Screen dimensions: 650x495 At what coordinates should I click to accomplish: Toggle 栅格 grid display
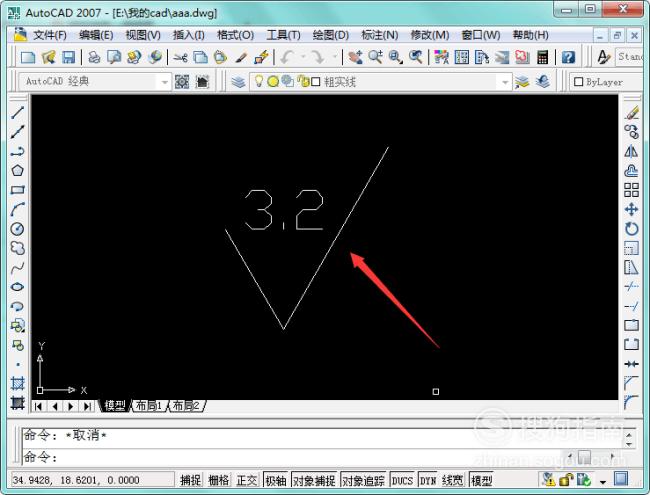pos(219,480)
